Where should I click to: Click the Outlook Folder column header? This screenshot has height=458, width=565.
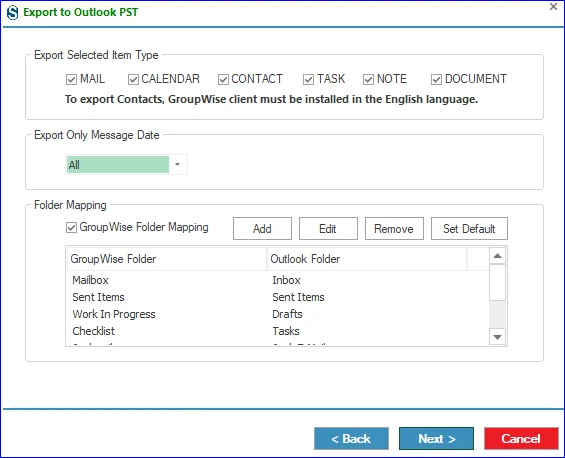(367, 259)
